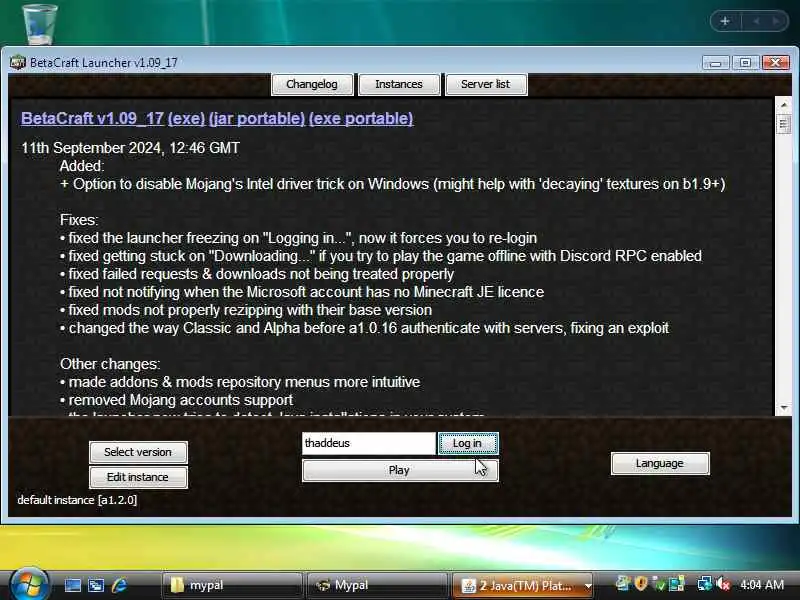
Task: Click the changelog scrollbar up arrow
Action: point(783,105)
